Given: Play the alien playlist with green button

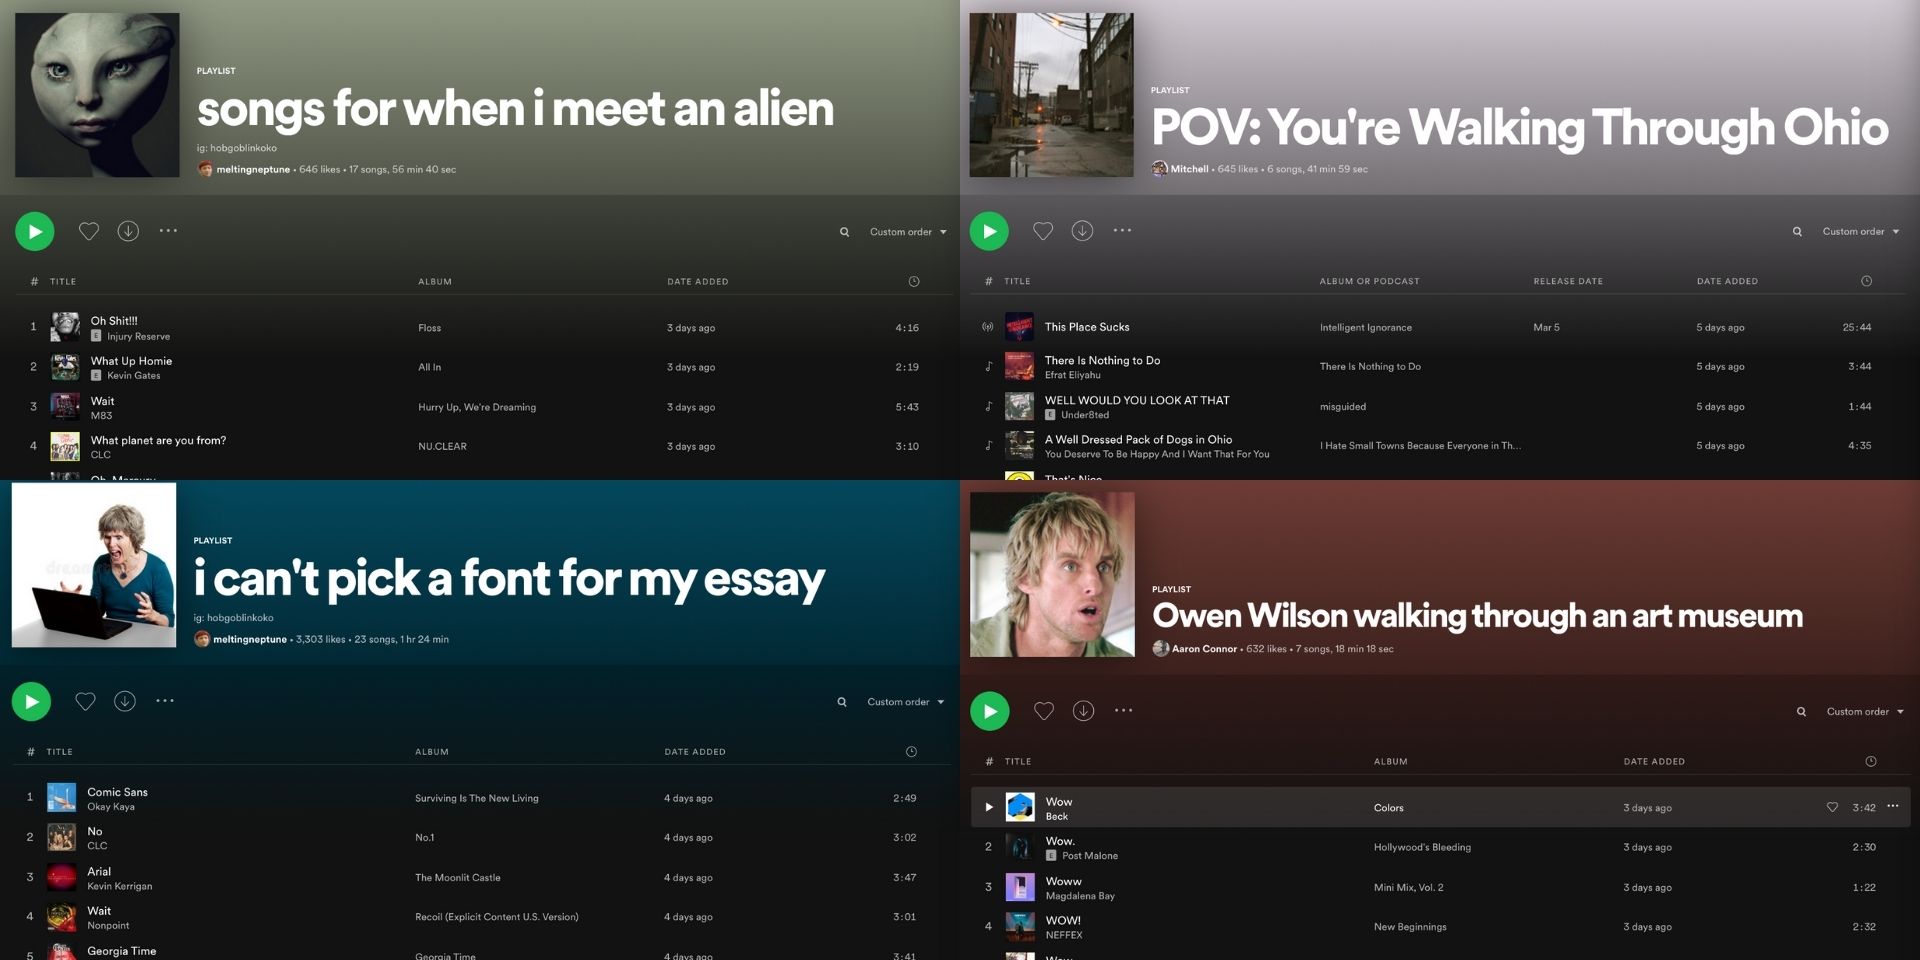Looking at the screenshot, I should (x=35, y=231).
